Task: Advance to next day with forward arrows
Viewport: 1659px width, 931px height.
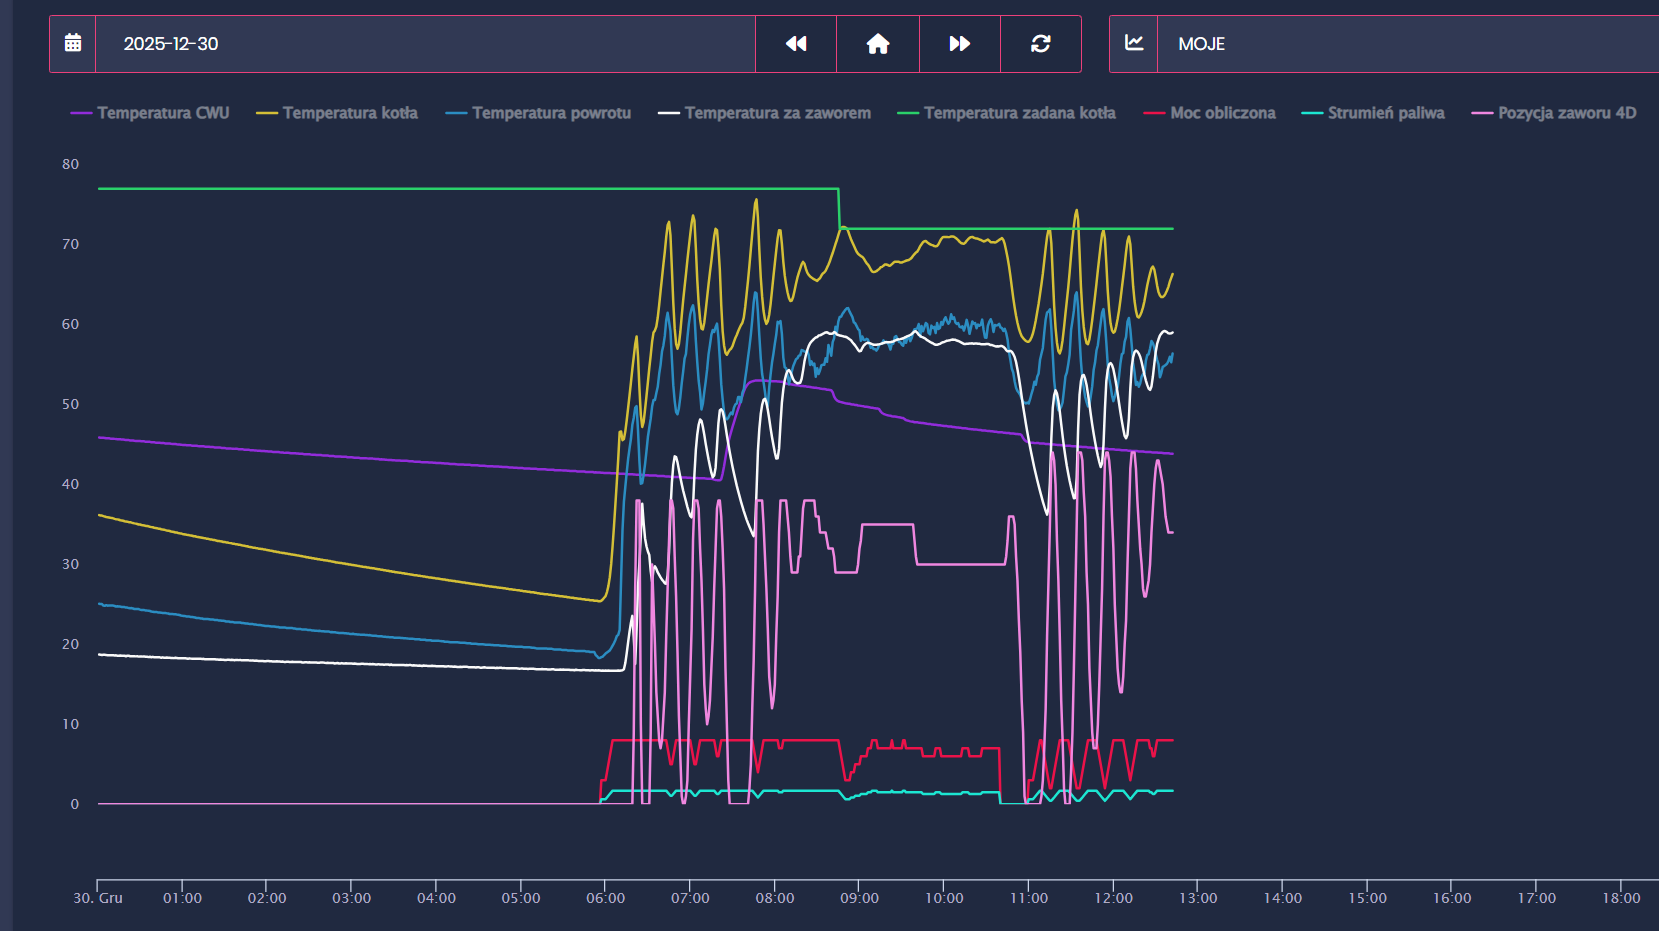Action: point(959,43)
